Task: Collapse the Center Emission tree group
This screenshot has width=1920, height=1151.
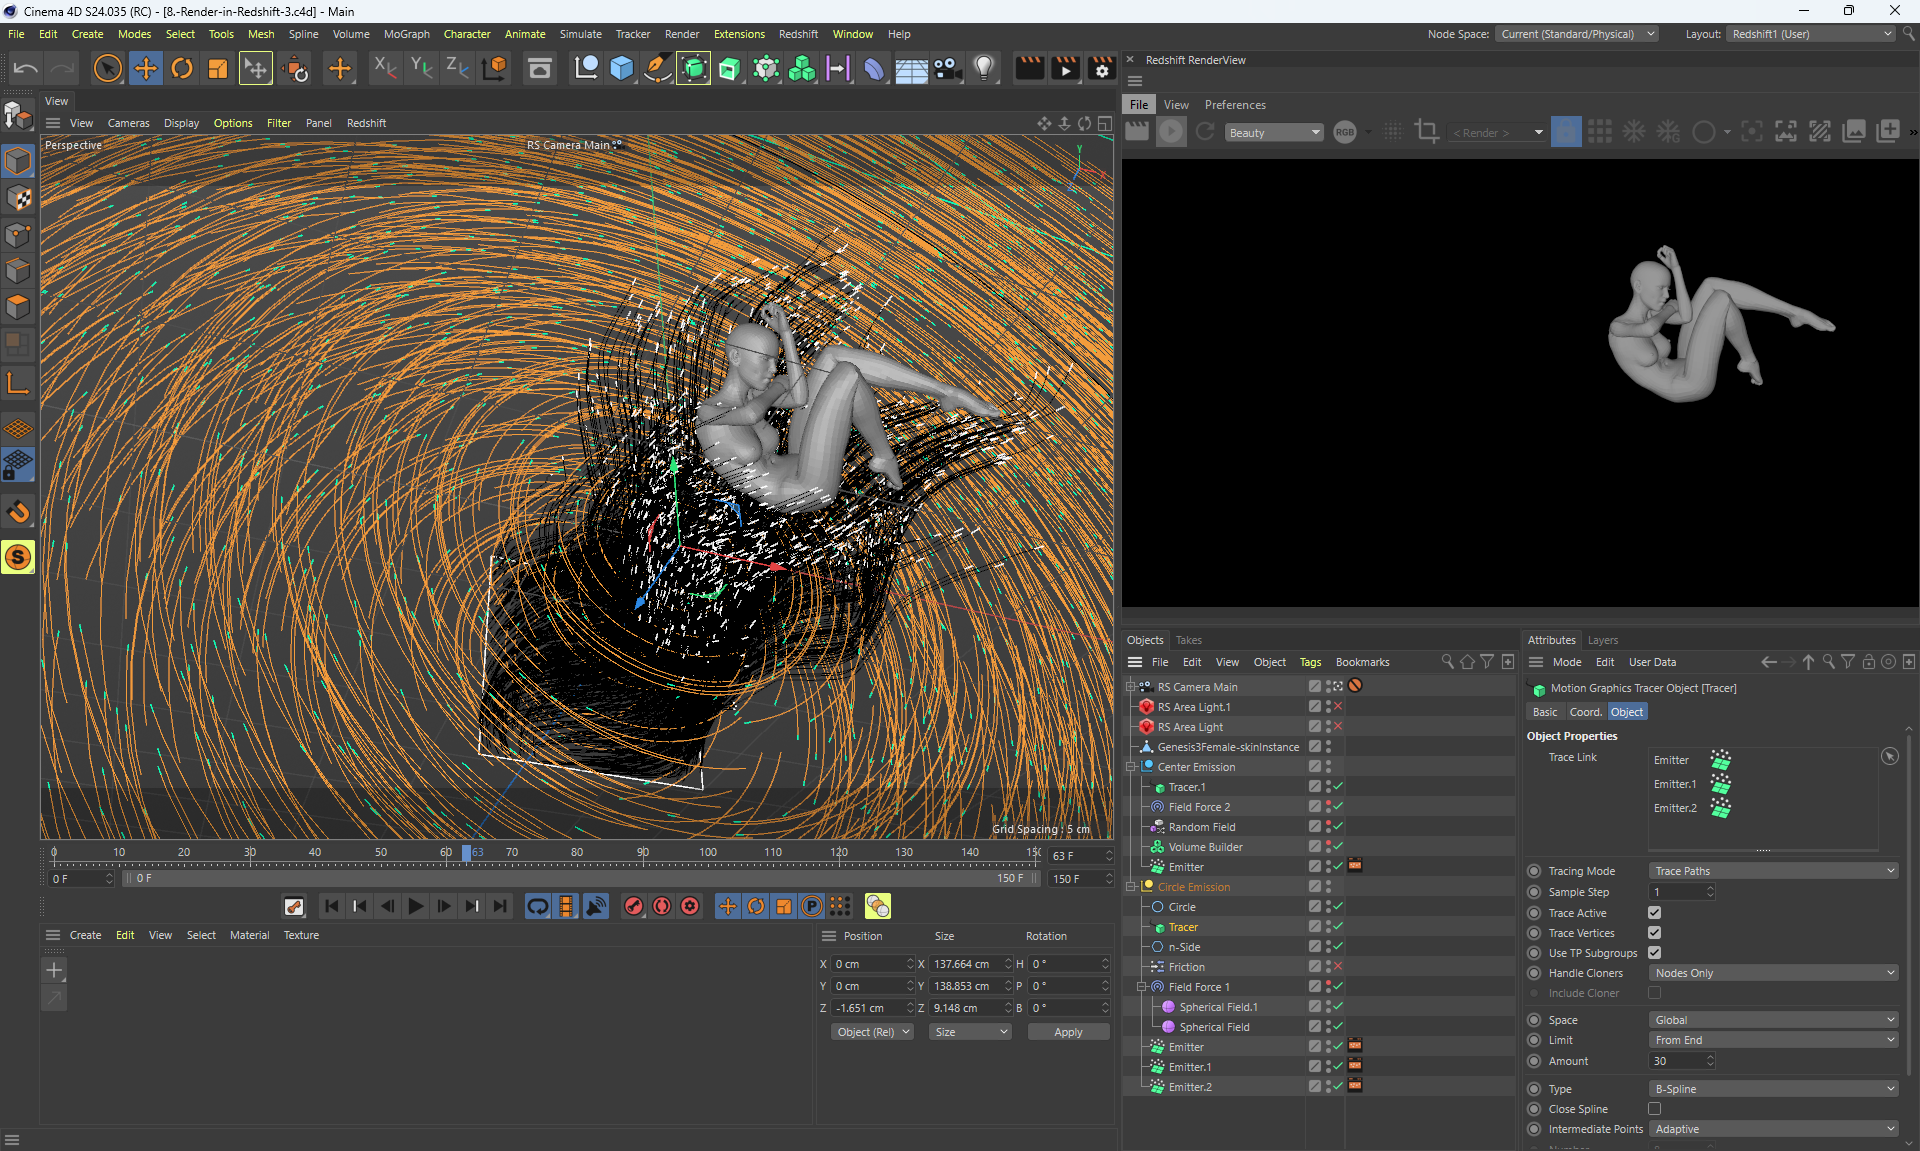Action: pyautogui.click(x=1131, y=767)
